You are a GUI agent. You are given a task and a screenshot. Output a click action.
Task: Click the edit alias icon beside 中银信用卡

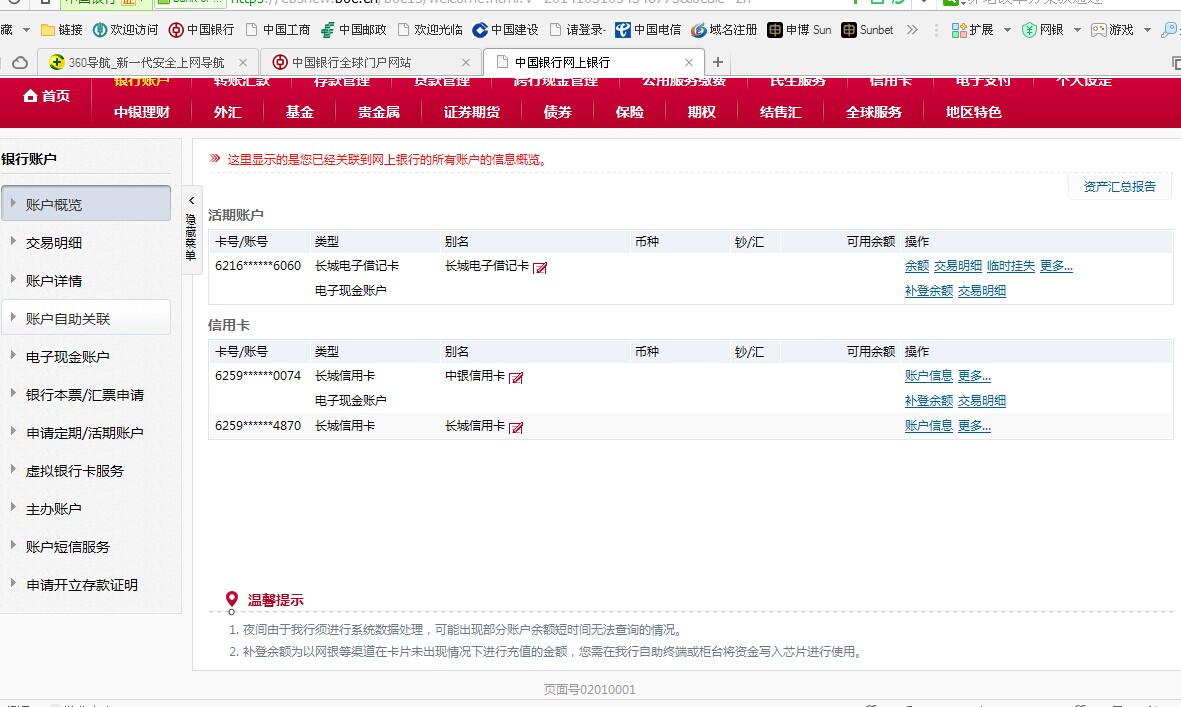click(516, 377)
